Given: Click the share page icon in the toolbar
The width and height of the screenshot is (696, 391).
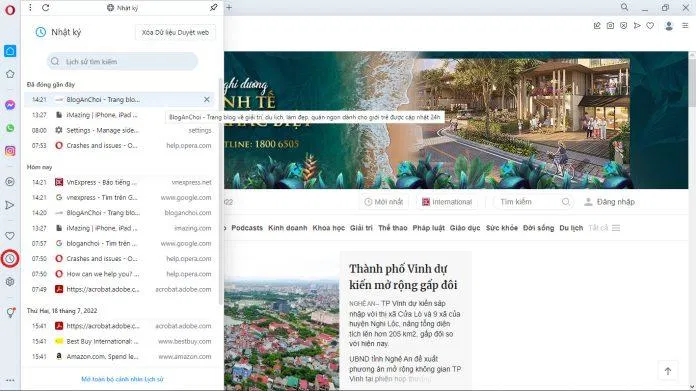Looking at the screenshot, I should tap(597, 26).
